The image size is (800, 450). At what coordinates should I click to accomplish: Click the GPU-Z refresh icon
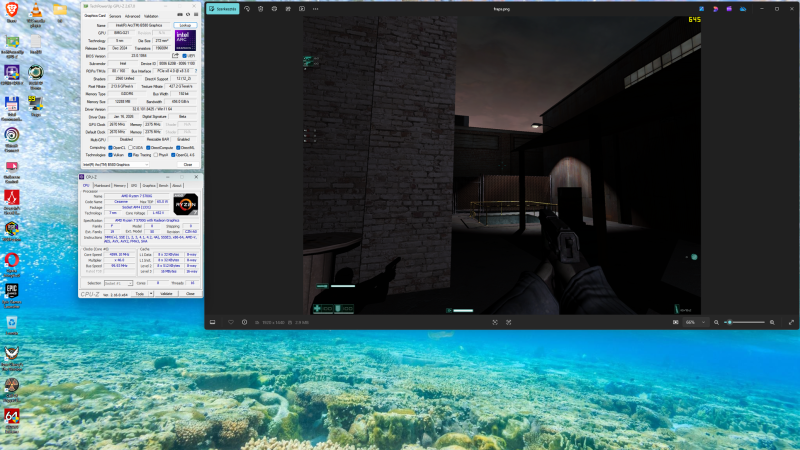[x=188, y=15]
